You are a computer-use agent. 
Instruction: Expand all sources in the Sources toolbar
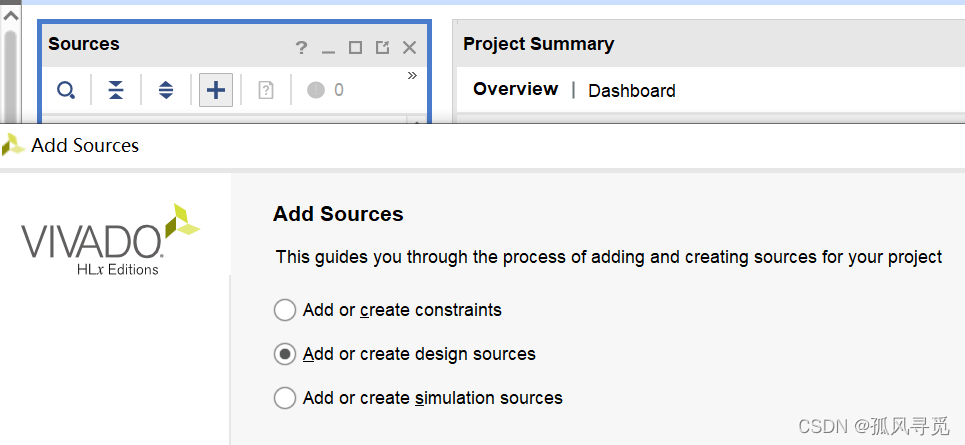coord(166,90)
